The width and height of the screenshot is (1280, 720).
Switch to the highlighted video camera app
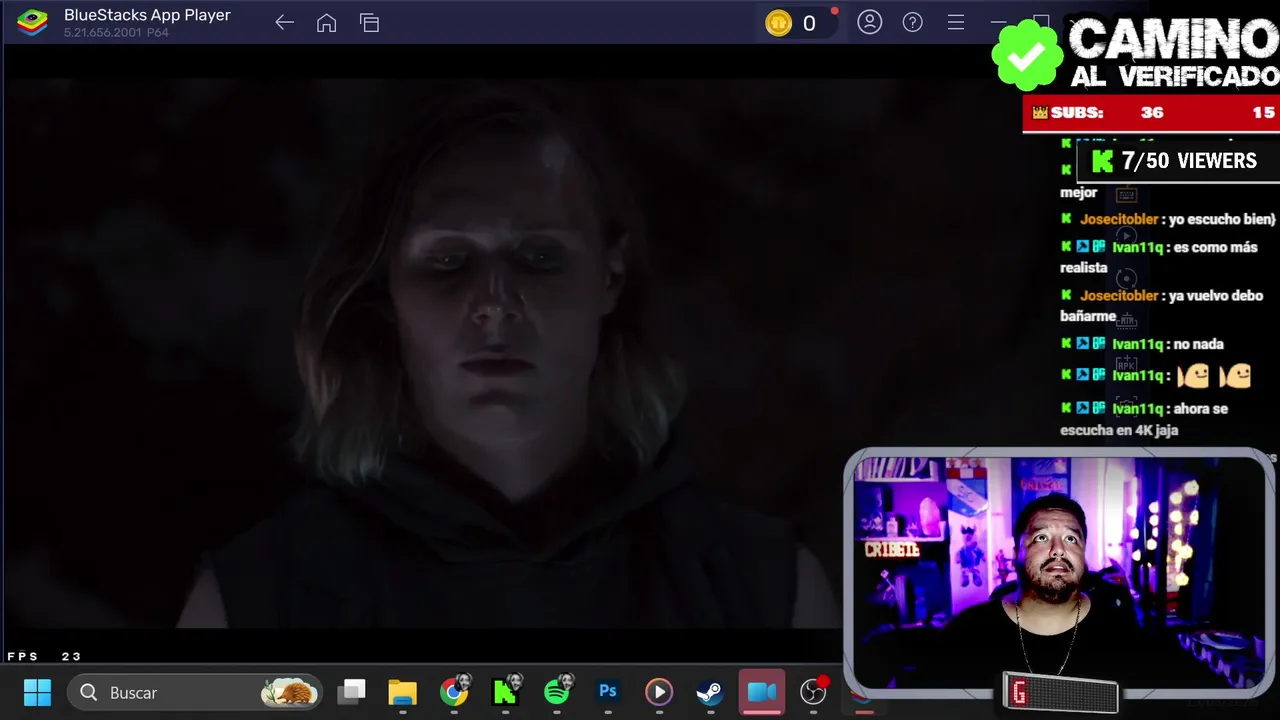click(x=762, y=692)
